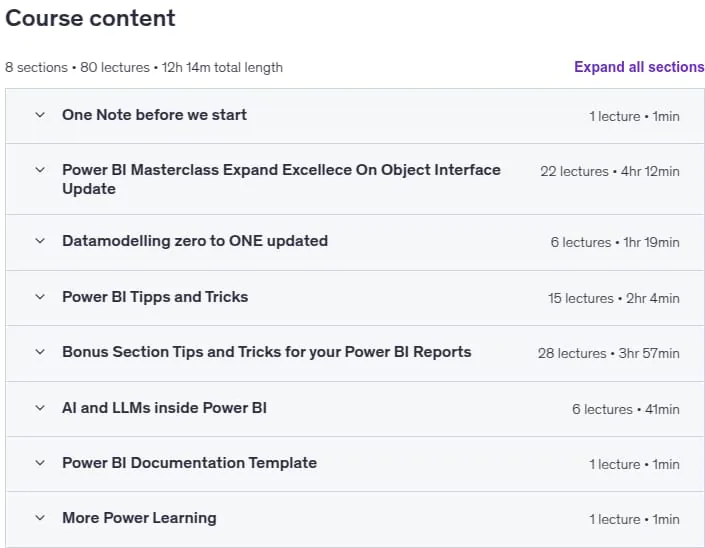The height and width of the screenshot is (548, 705).
Task: Expand chevron for AI and LLMs inside Power BI
Action: [x=40, y=408]
